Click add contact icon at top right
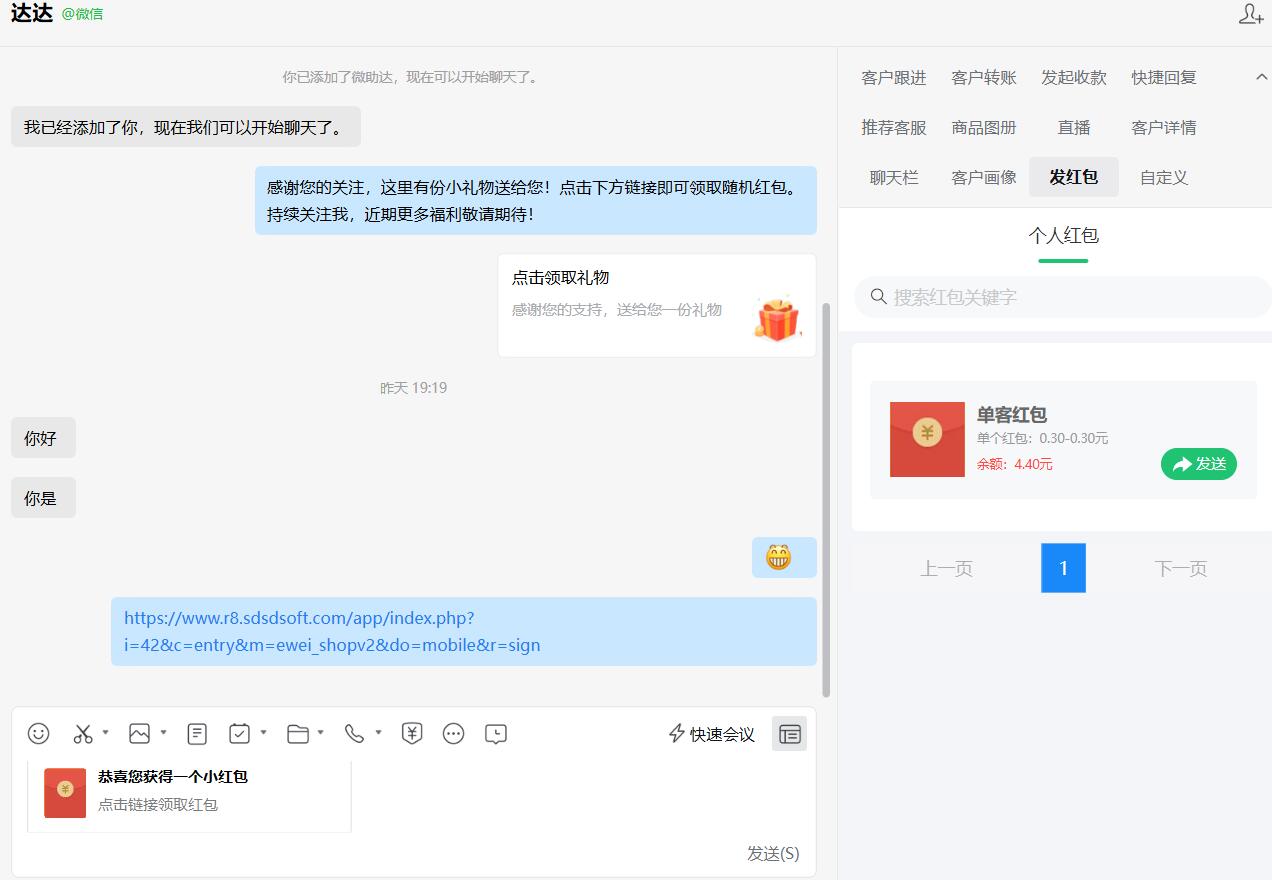The width and height of the screenshot is (1272, 880). (x=1250, y=14)
